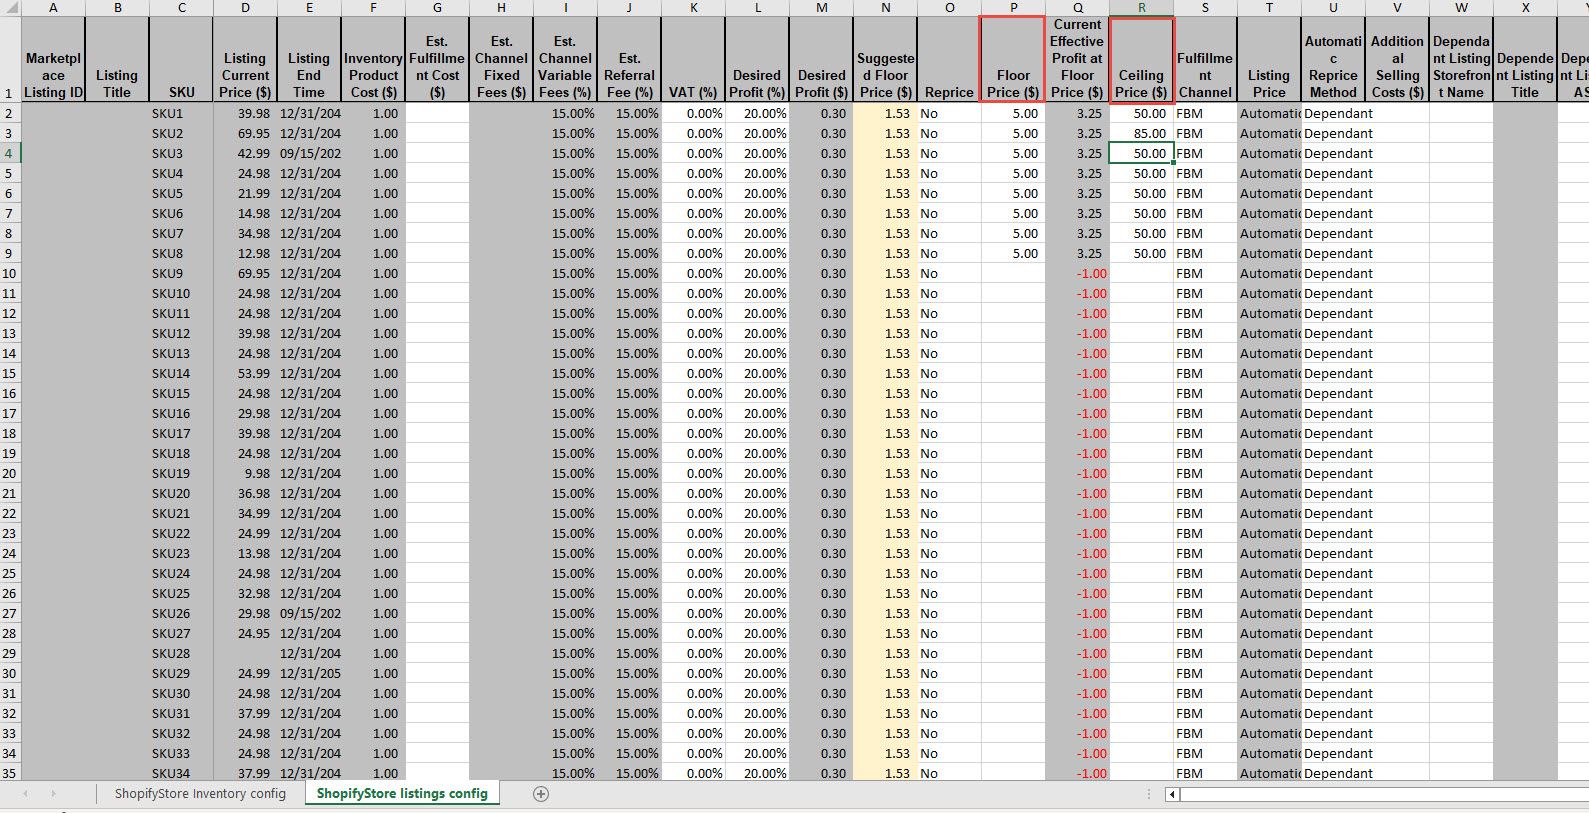Select the SKU19 cell
This screenshot has height=813, width=1589.
[x=181, y=473]
